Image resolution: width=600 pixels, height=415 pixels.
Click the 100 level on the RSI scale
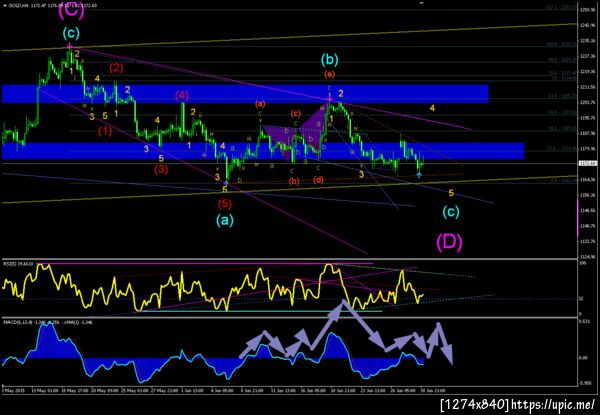click(581, 264)
